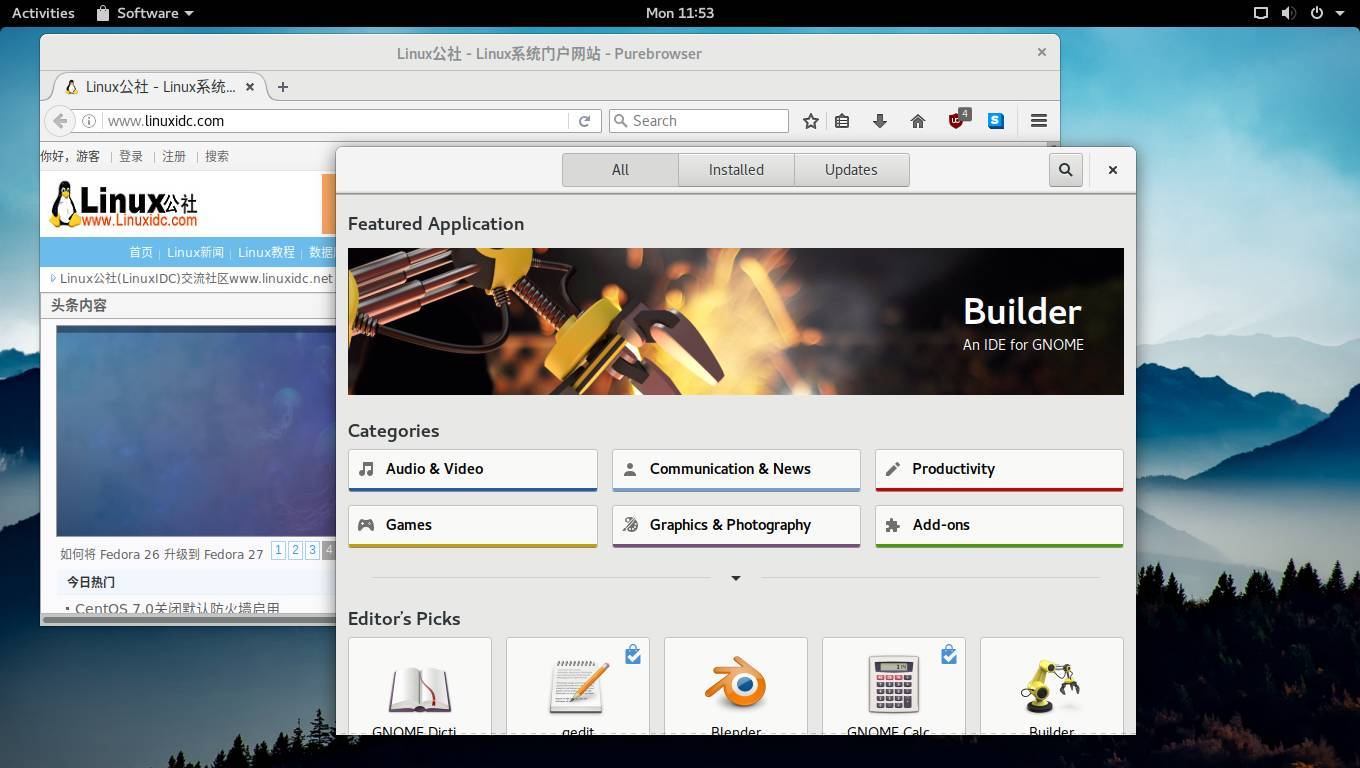Select the Linux公社 browser tab
Screen dimensions: 1360x768
click(x=160, y=87)
